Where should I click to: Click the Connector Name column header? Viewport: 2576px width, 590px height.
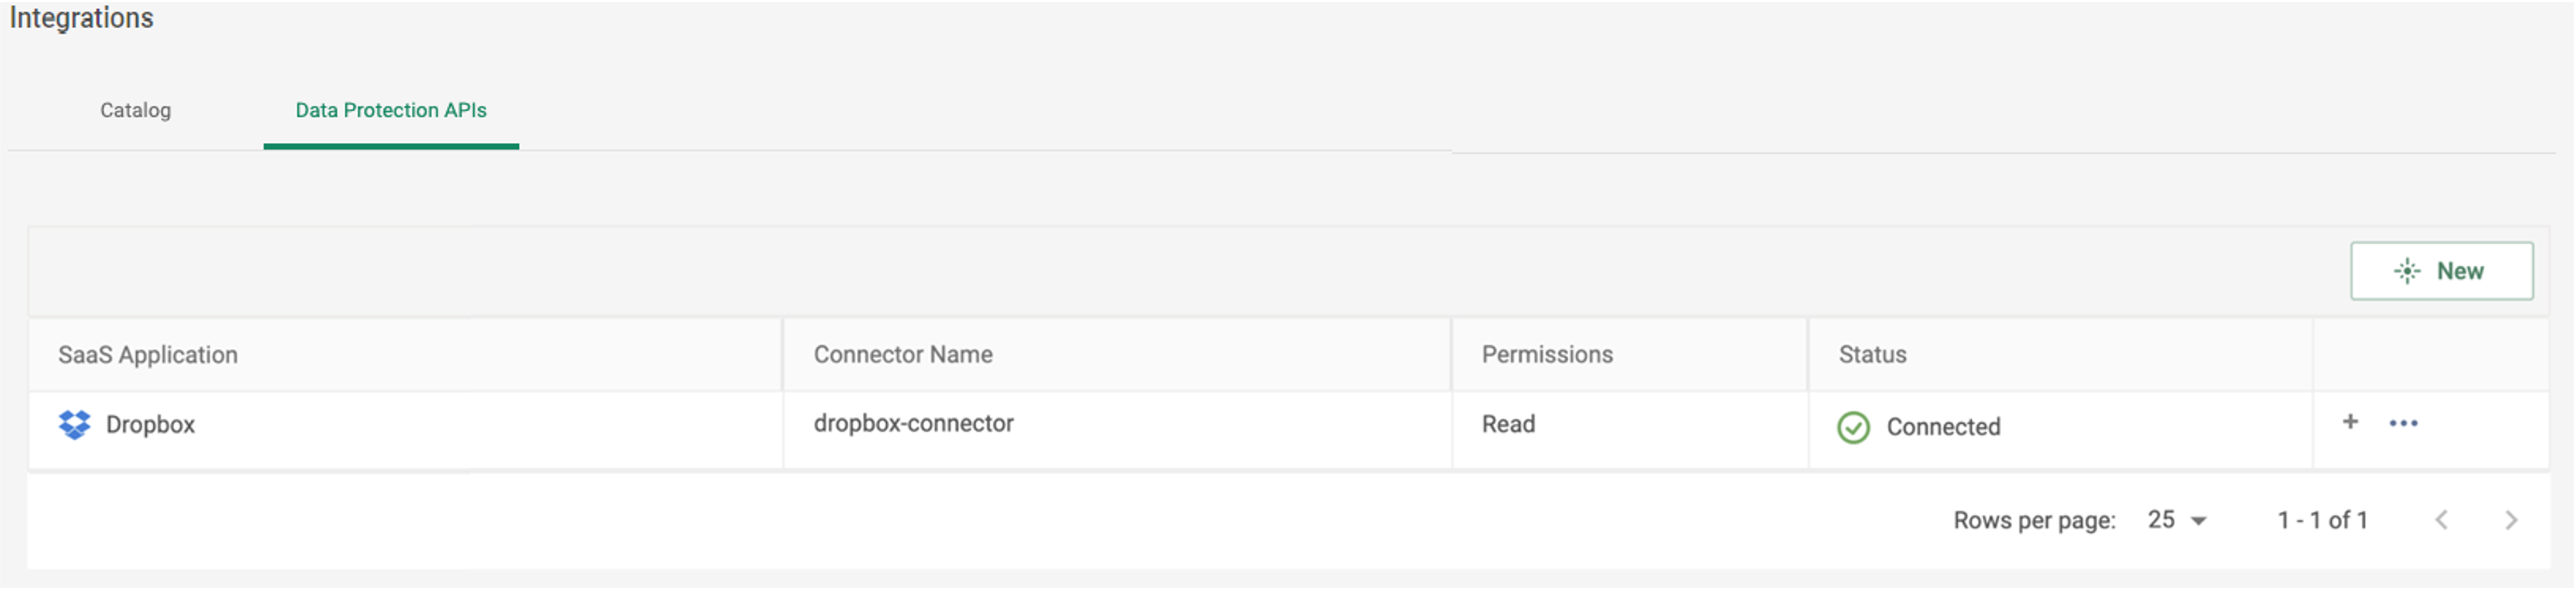(902, 355)
